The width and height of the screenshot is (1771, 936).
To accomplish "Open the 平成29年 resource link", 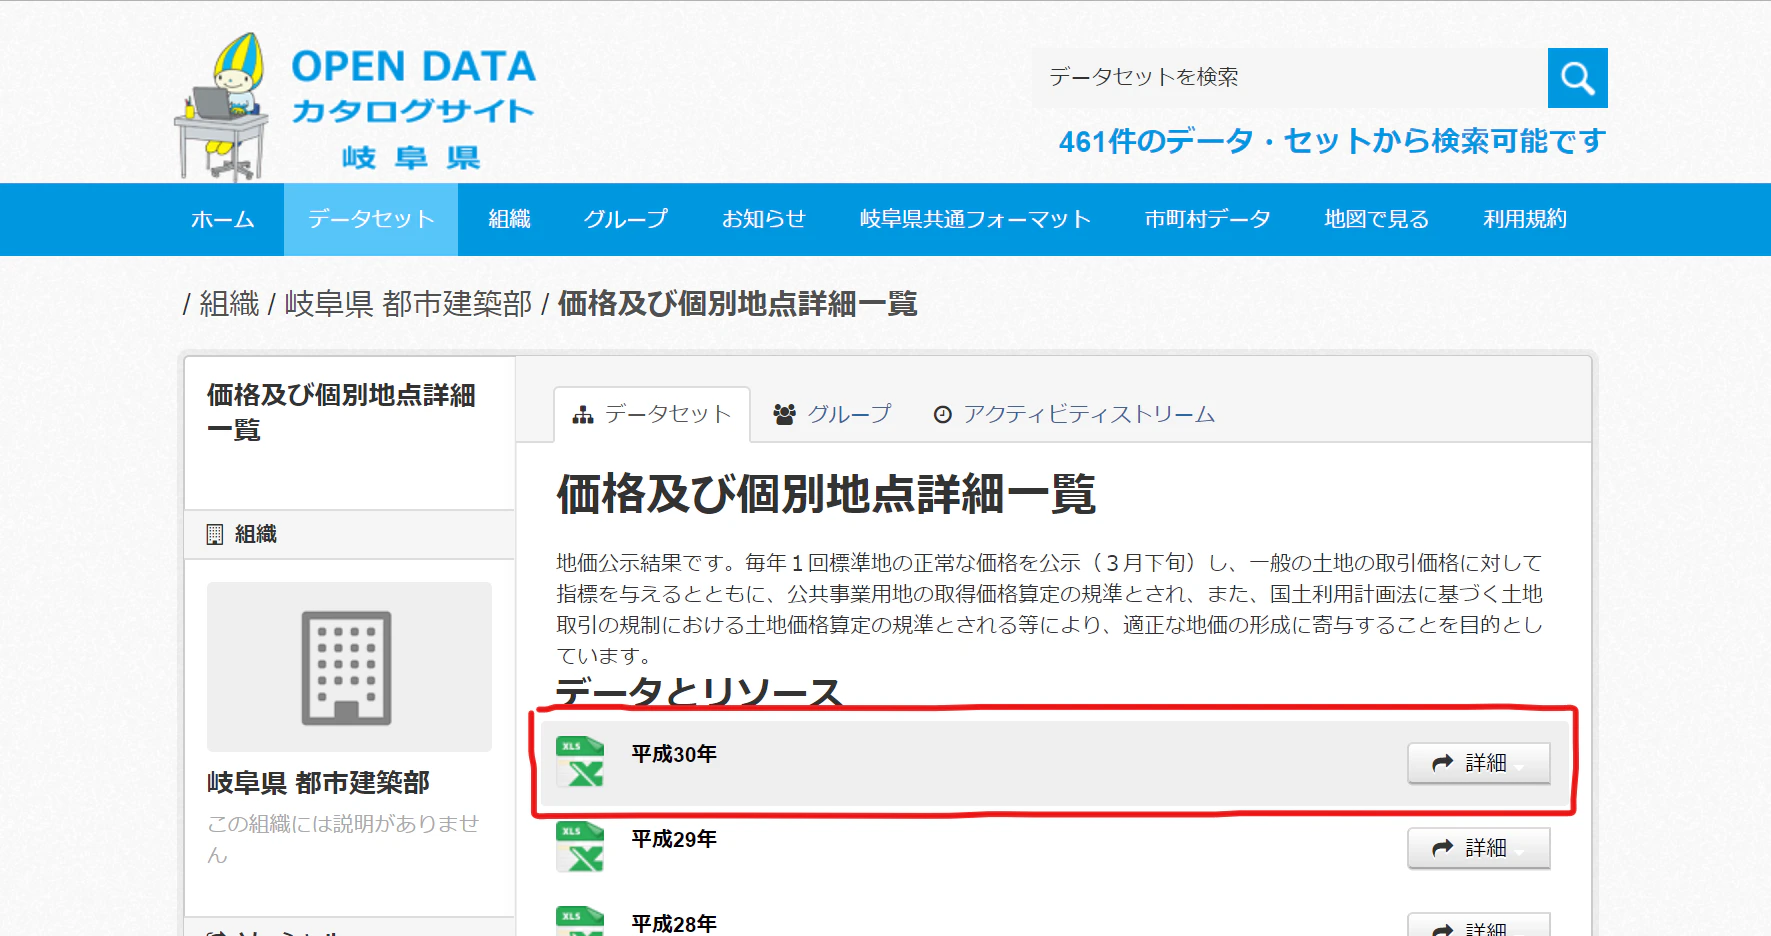I will pyautogui.click(x=674, y=839).
